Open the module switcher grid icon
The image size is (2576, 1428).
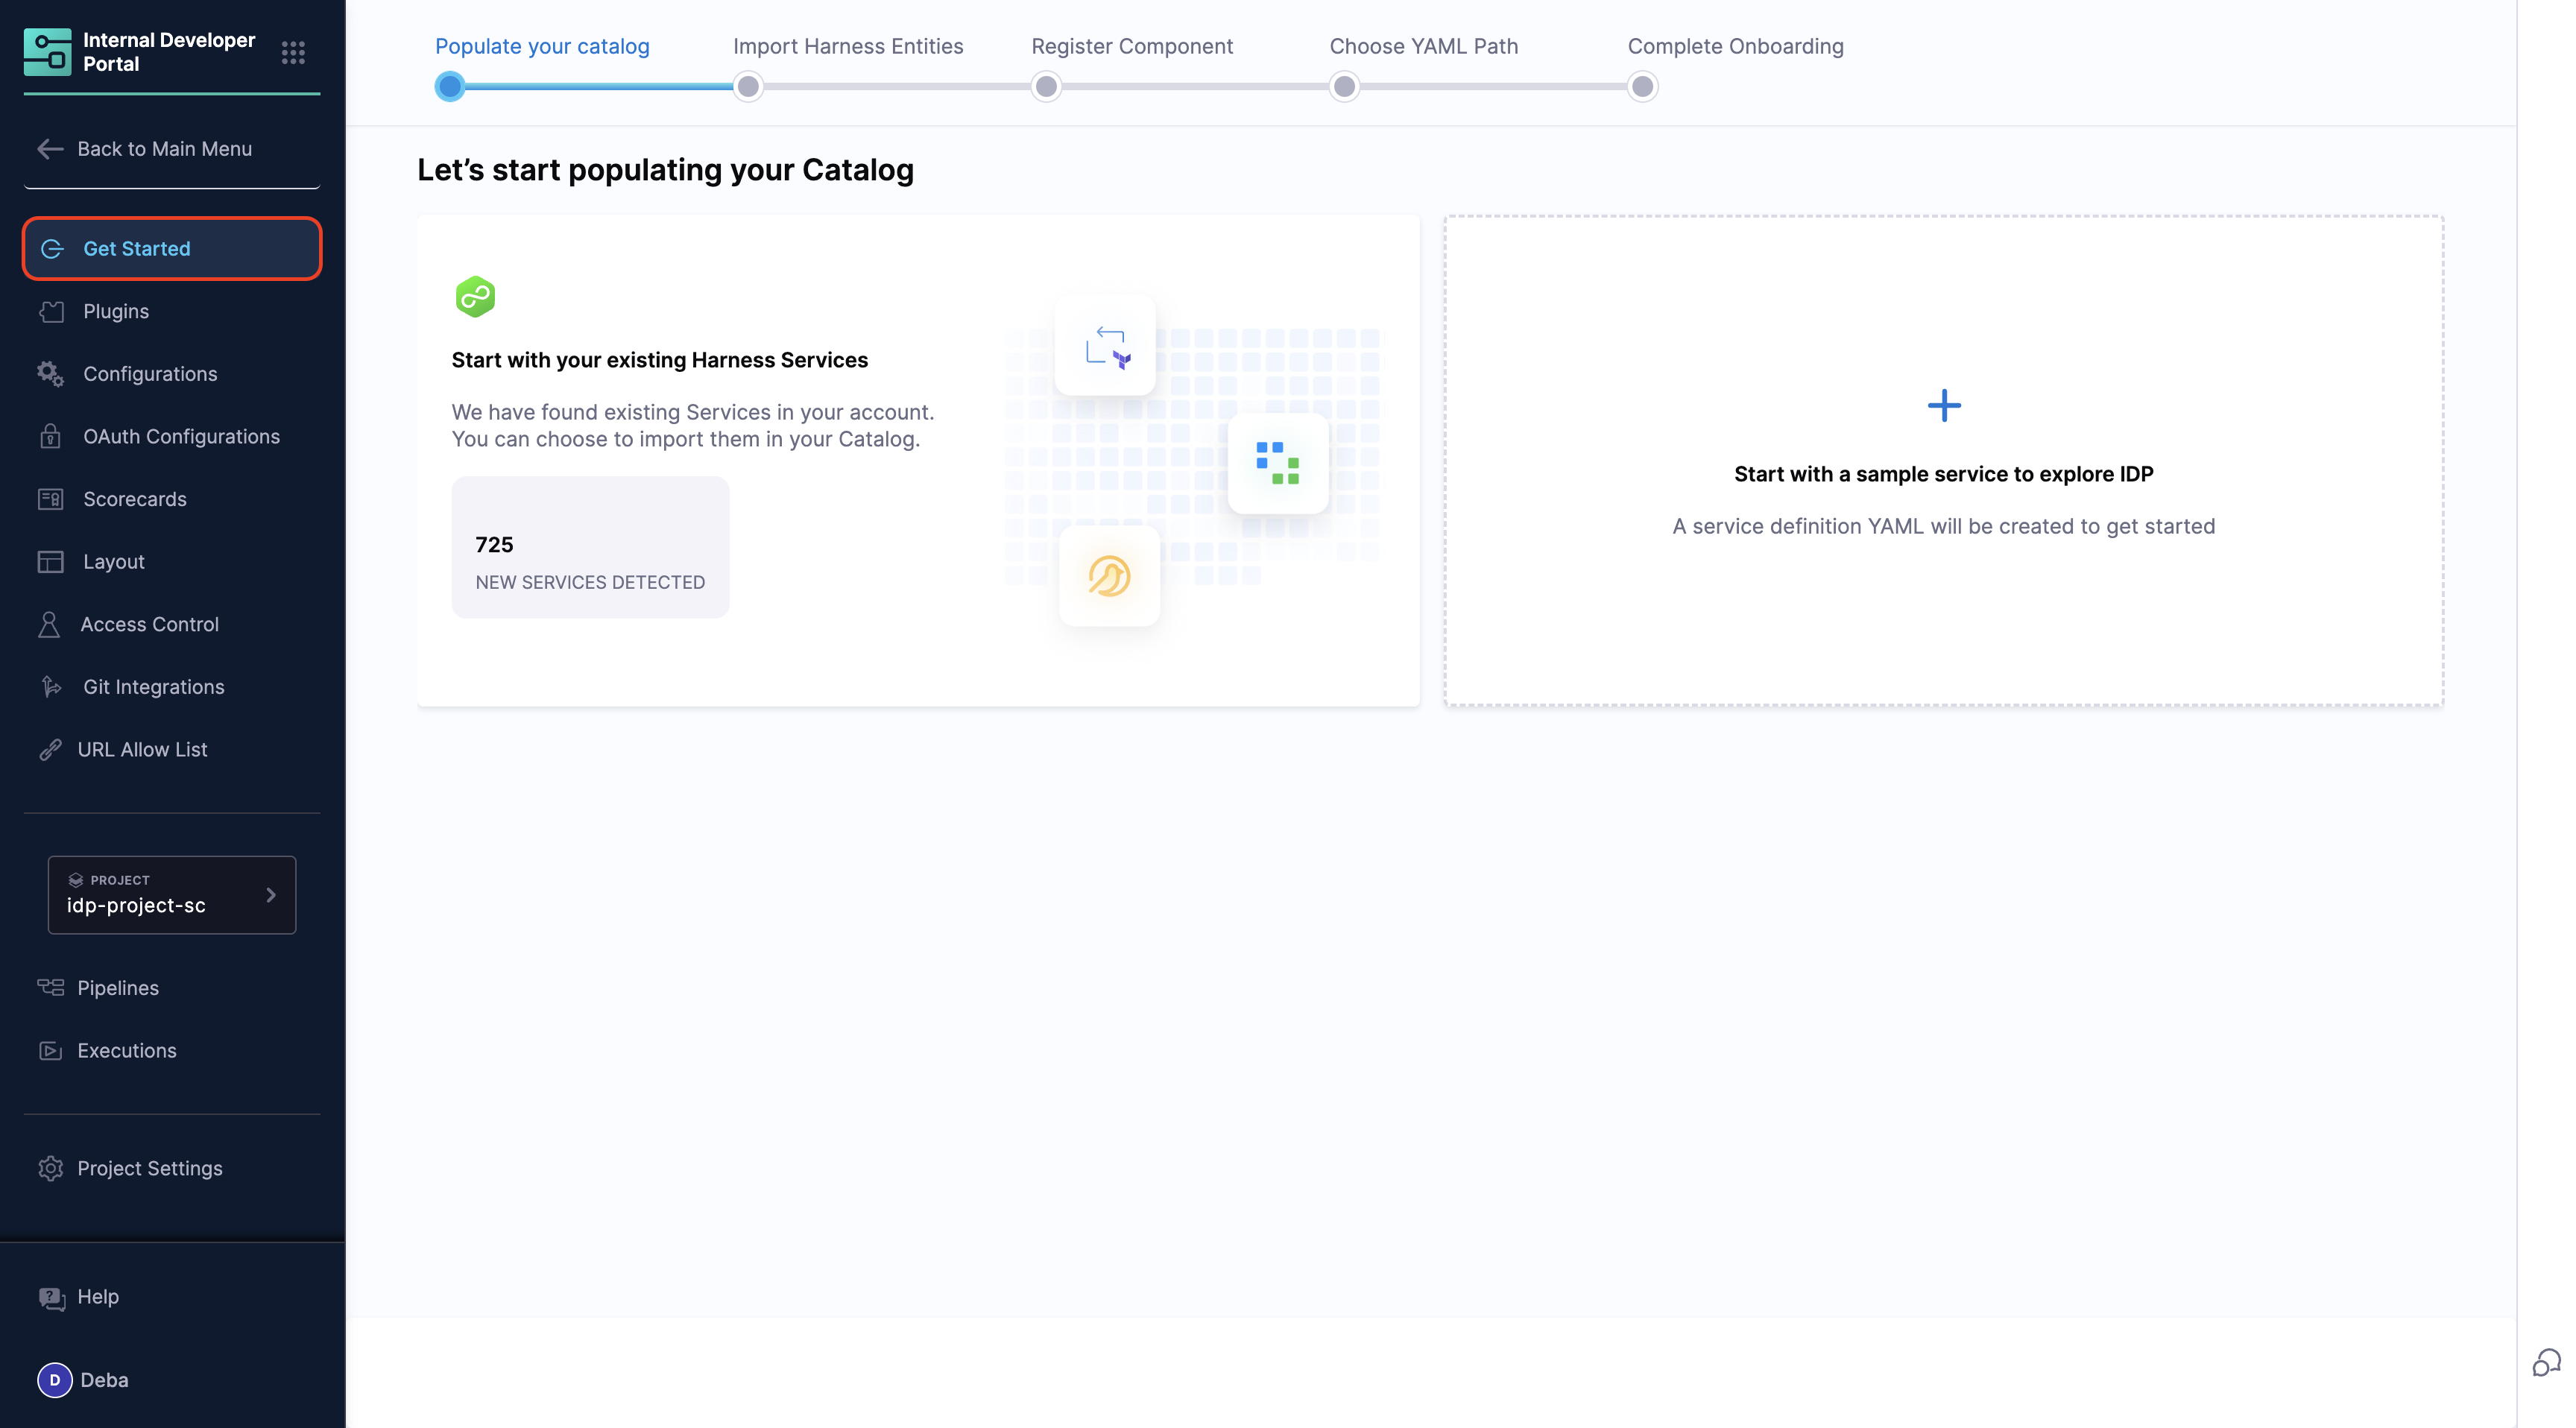point(293,52)
